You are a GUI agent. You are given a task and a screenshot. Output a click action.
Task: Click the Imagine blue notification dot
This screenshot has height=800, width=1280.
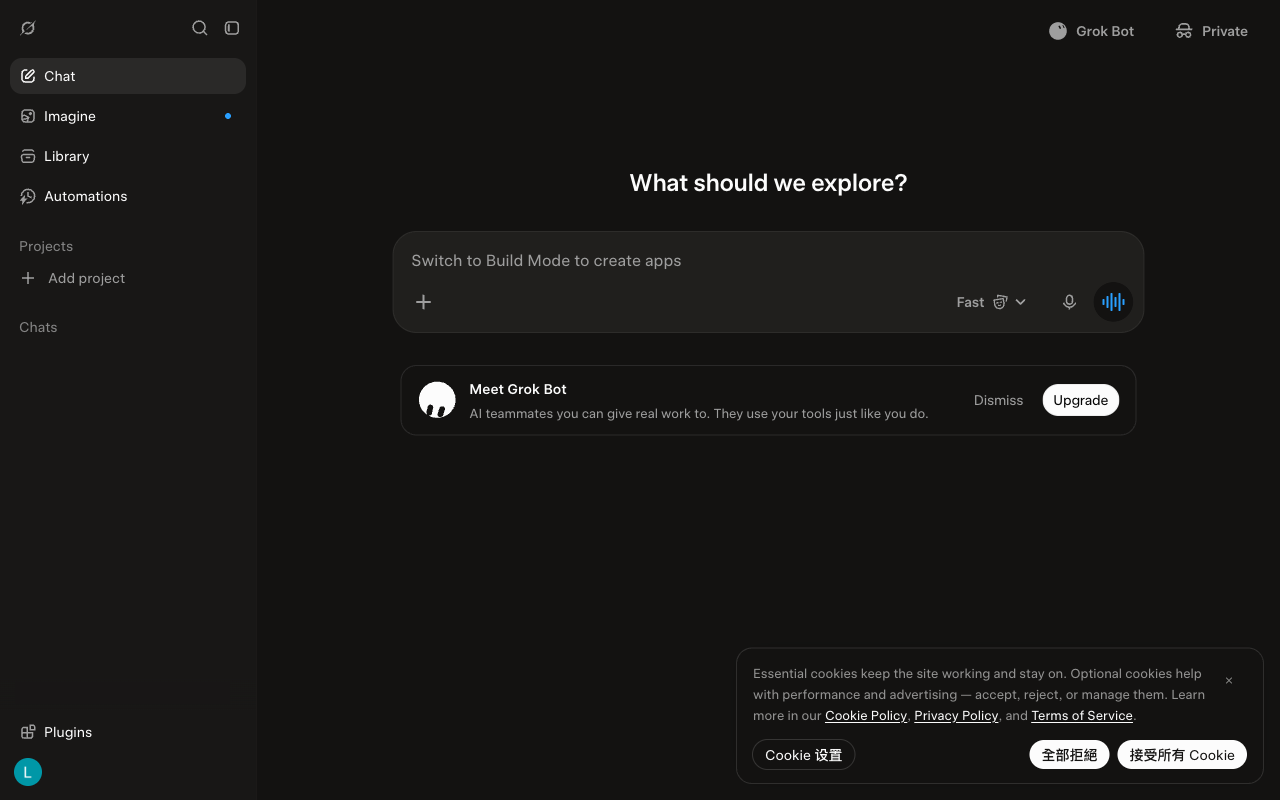[228, 116]
